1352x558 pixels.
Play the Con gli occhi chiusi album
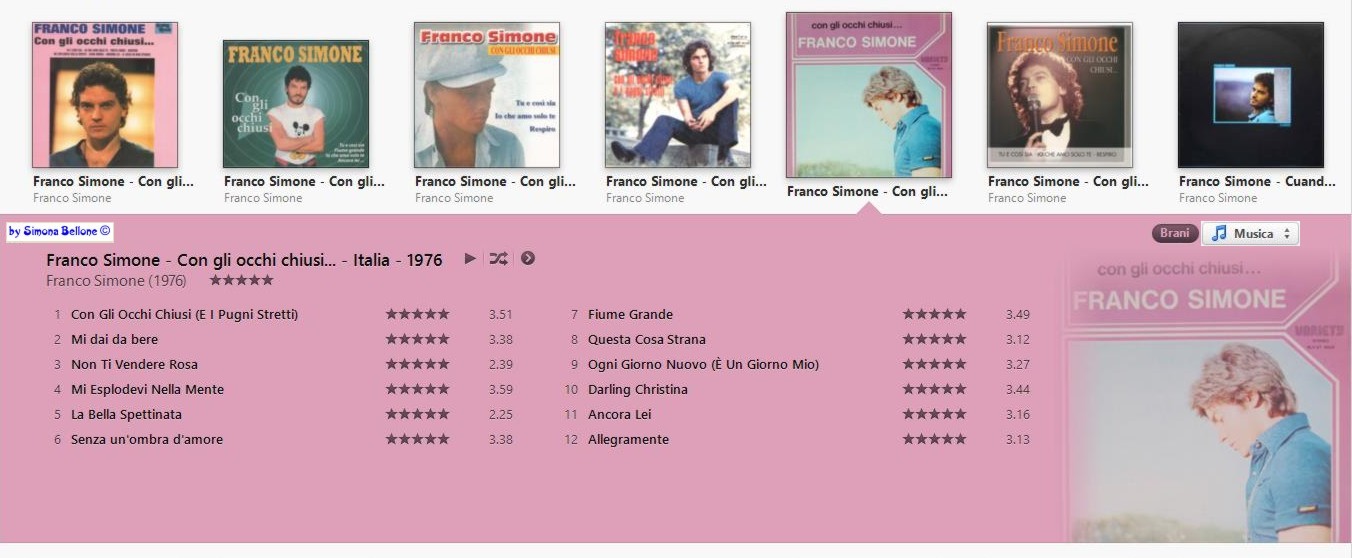tap(470, 259)
